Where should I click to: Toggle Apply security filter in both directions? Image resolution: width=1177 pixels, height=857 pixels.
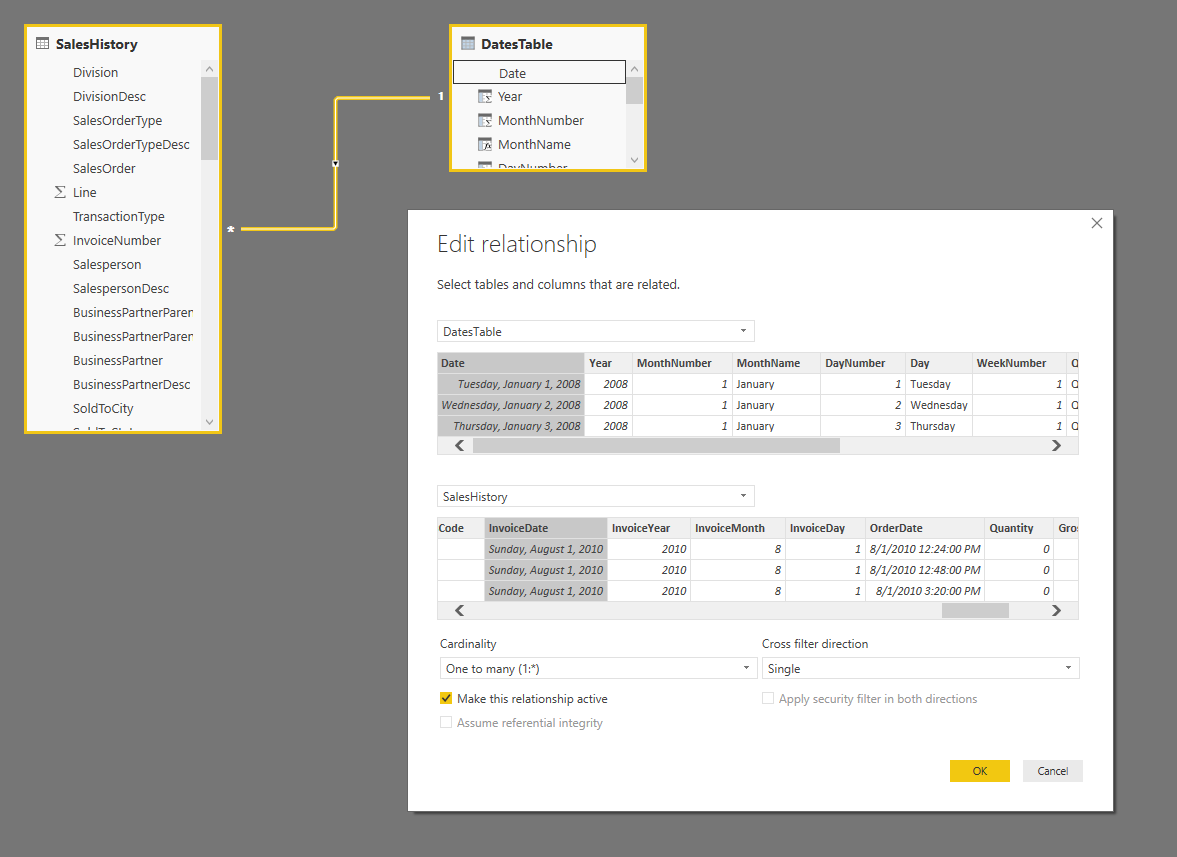(x=768, y=698)
